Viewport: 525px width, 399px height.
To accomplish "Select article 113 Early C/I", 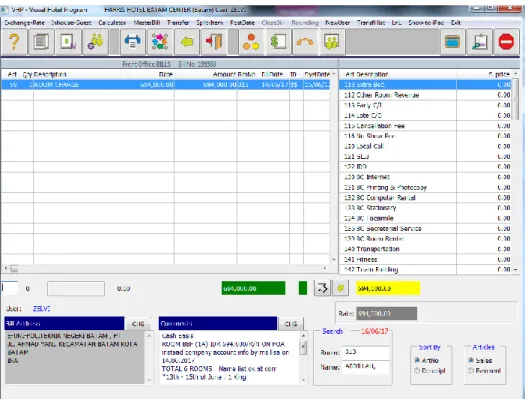I will pos(426,105).
